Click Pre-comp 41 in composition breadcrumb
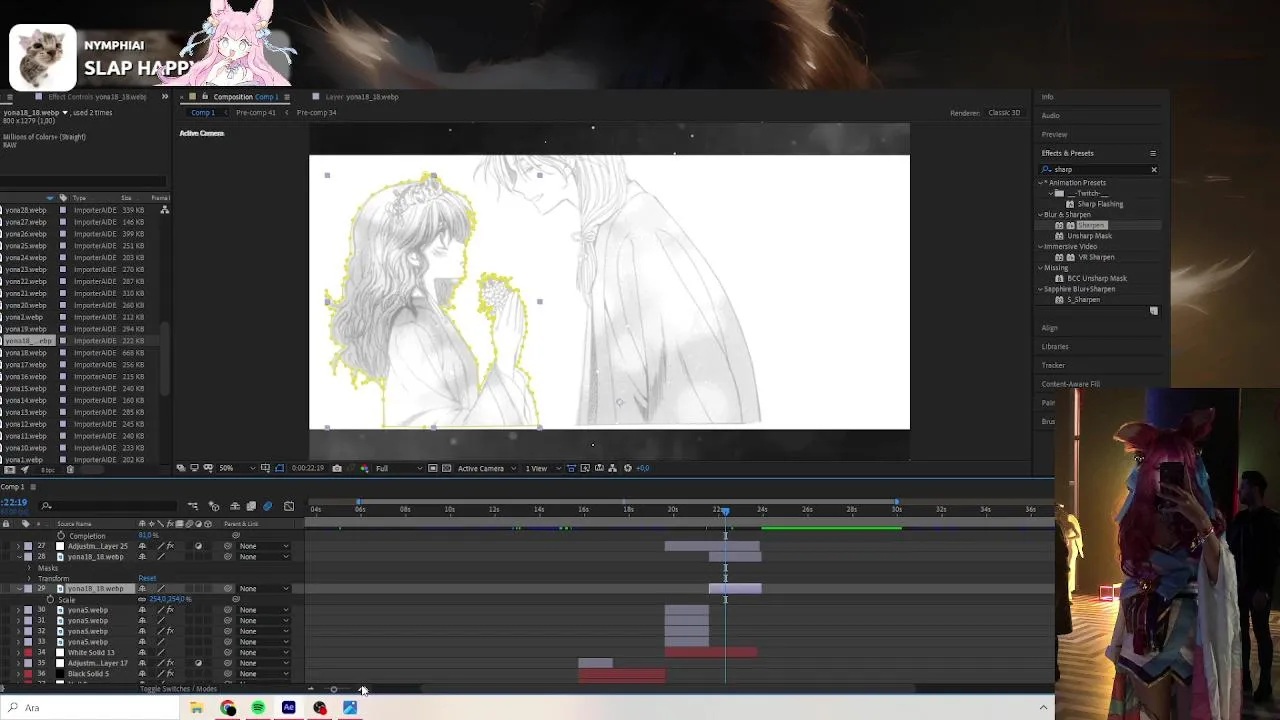The height and width of the screenshot is (720, 1280). (256, 112)
